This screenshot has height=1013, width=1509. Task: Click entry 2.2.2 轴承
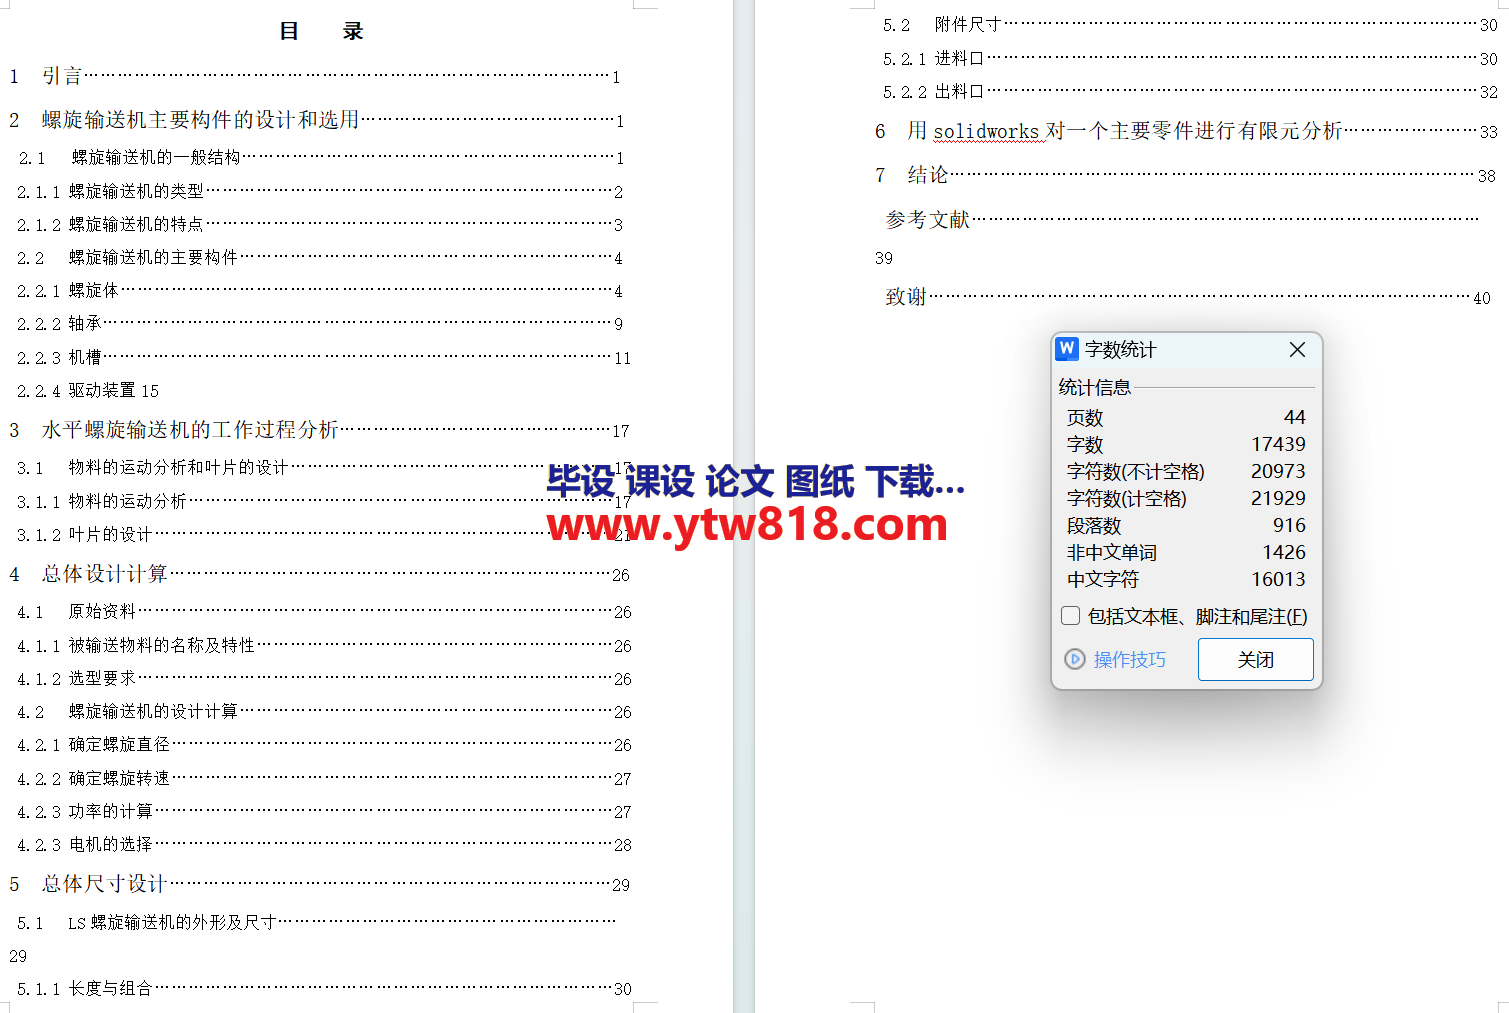pos(320,323)
